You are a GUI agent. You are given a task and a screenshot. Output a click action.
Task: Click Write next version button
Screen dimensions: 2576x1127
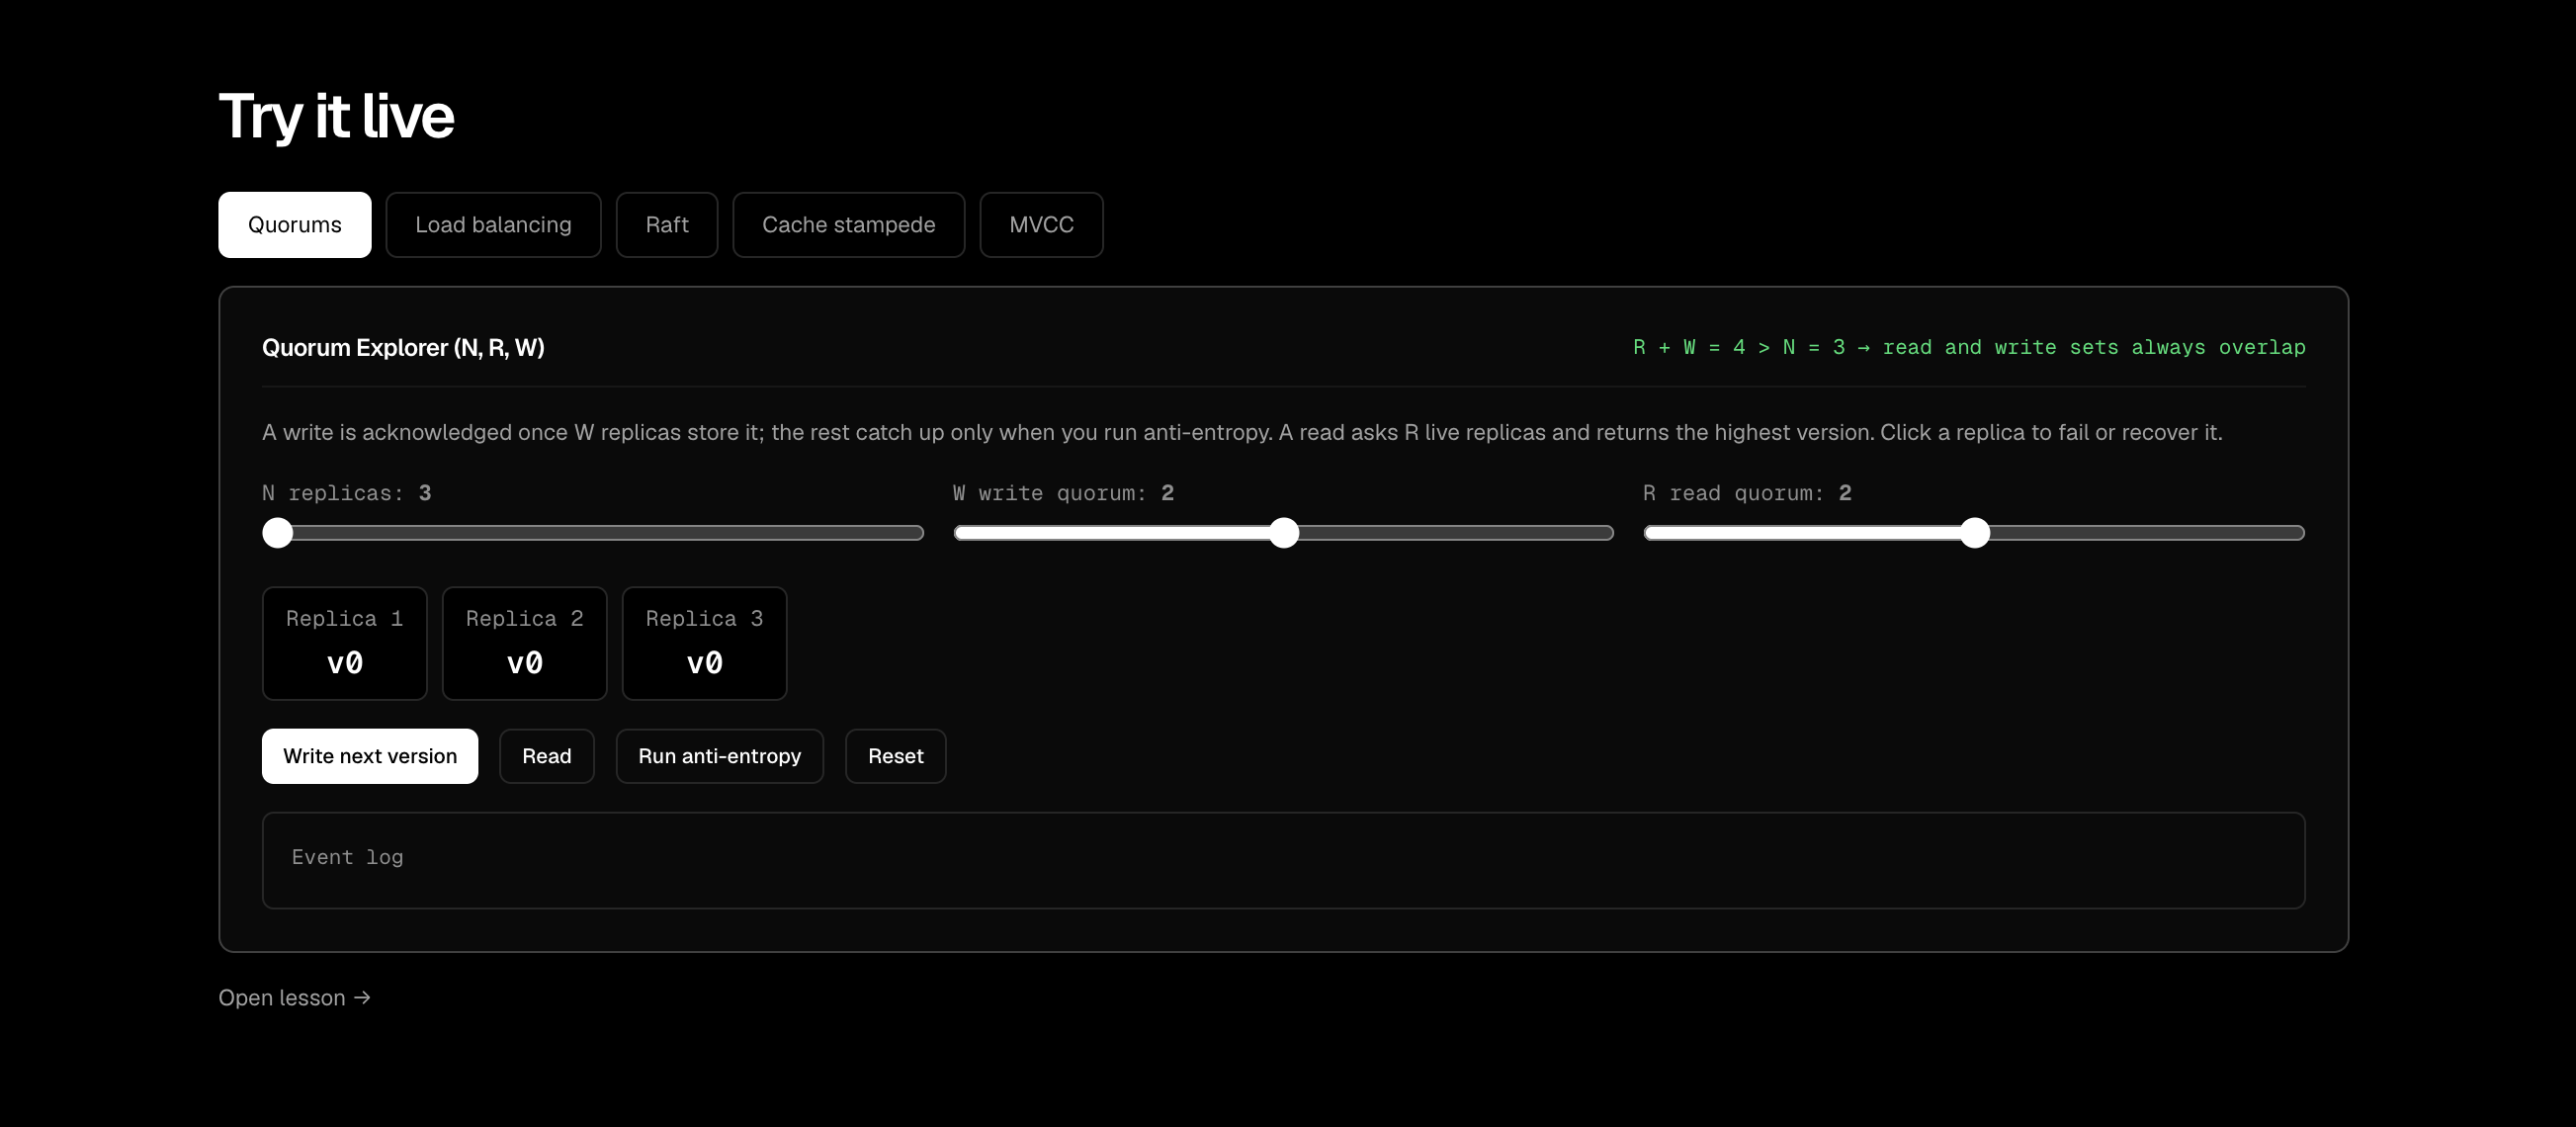pos(370,756)
